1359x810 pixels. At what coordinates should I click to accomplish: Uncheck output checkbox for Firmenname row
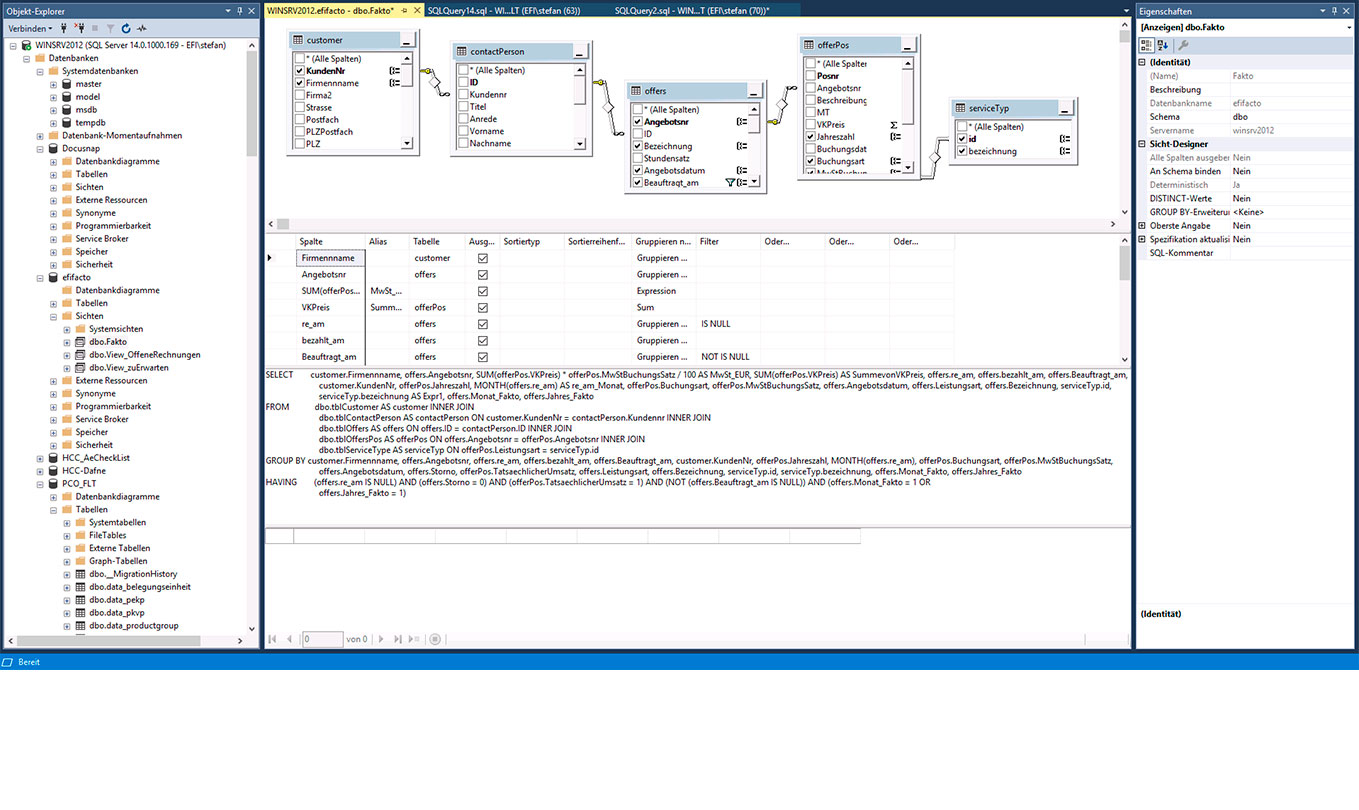pos(483,258)
